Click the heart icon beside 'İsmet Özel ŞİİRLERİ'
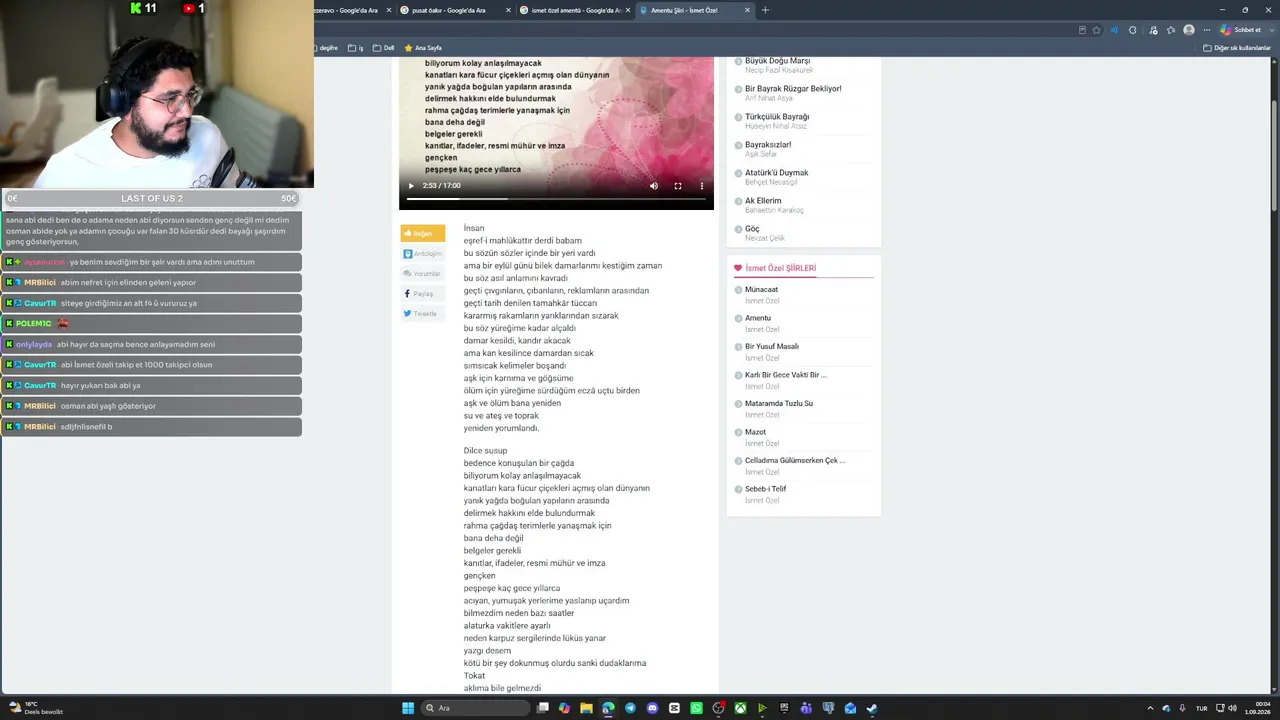The height and width of the screenshot is (720, 1280). click(x=738, y=268)
